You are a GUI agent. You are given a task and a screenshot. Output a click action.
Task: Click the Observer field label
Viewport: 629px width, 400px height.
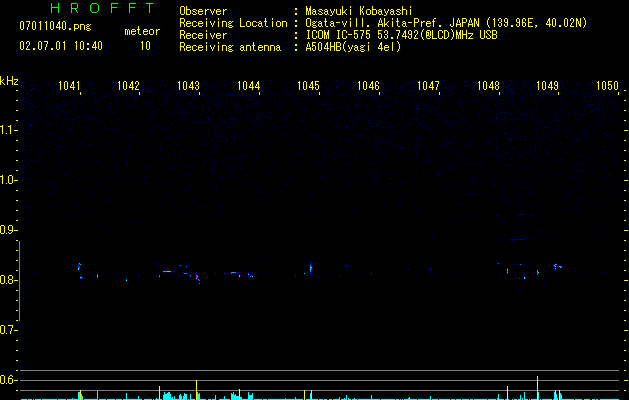point(203,11)
